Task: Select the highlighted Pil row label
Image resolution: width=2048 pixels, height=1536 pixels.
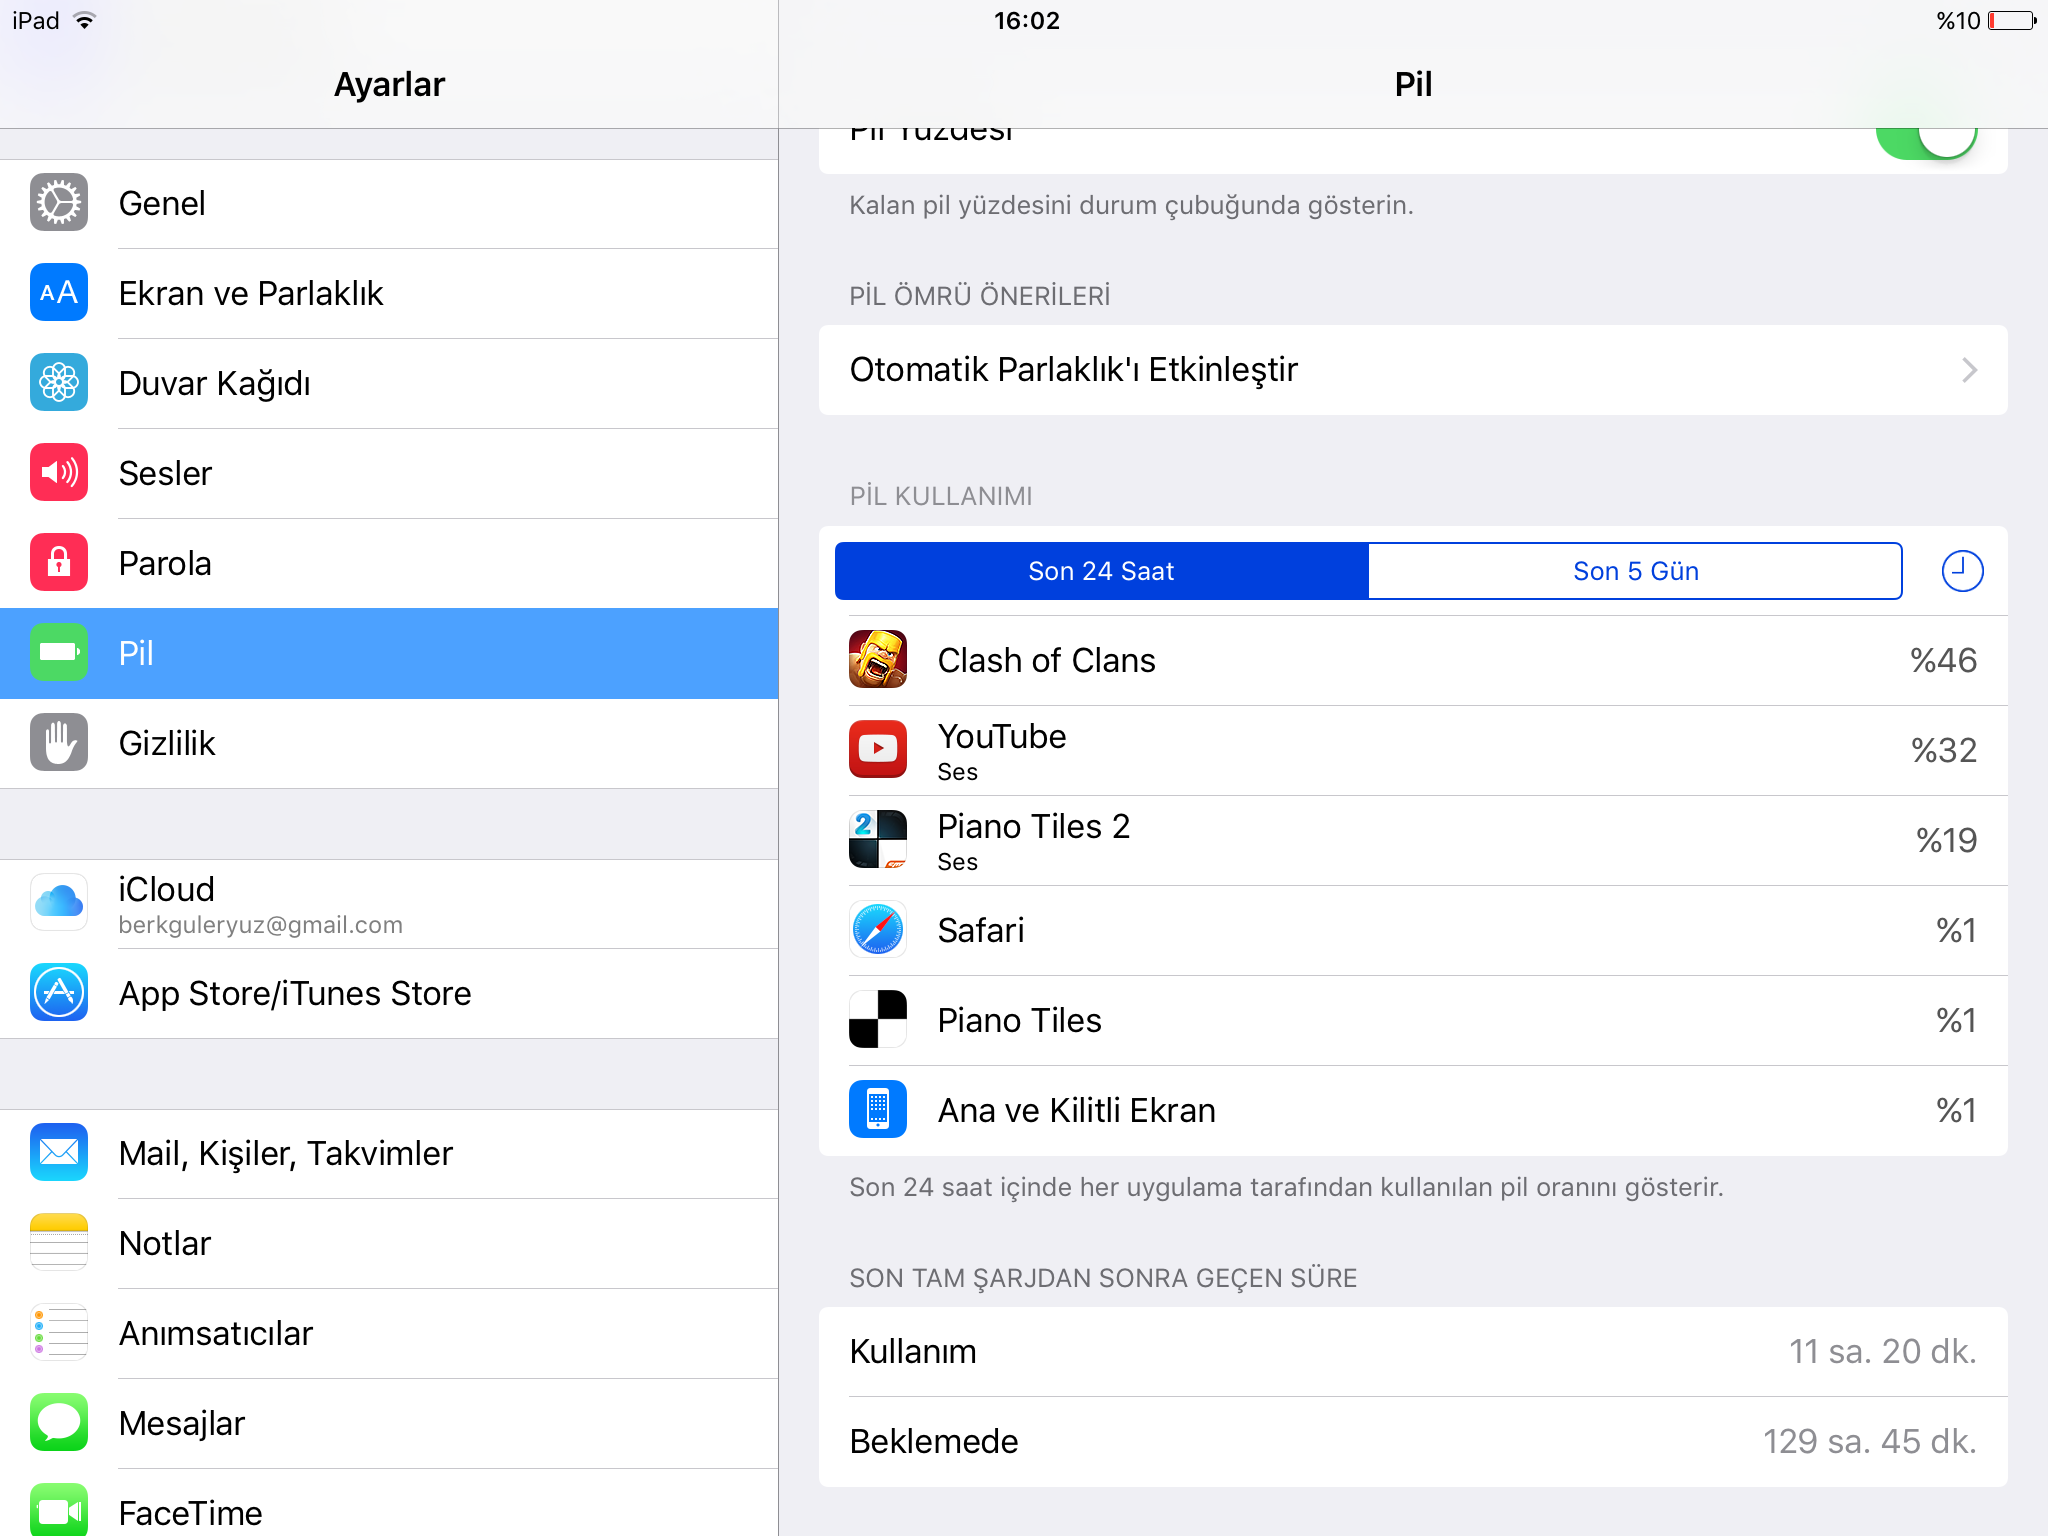Action: pyautogui.click(x=136, y=653)
